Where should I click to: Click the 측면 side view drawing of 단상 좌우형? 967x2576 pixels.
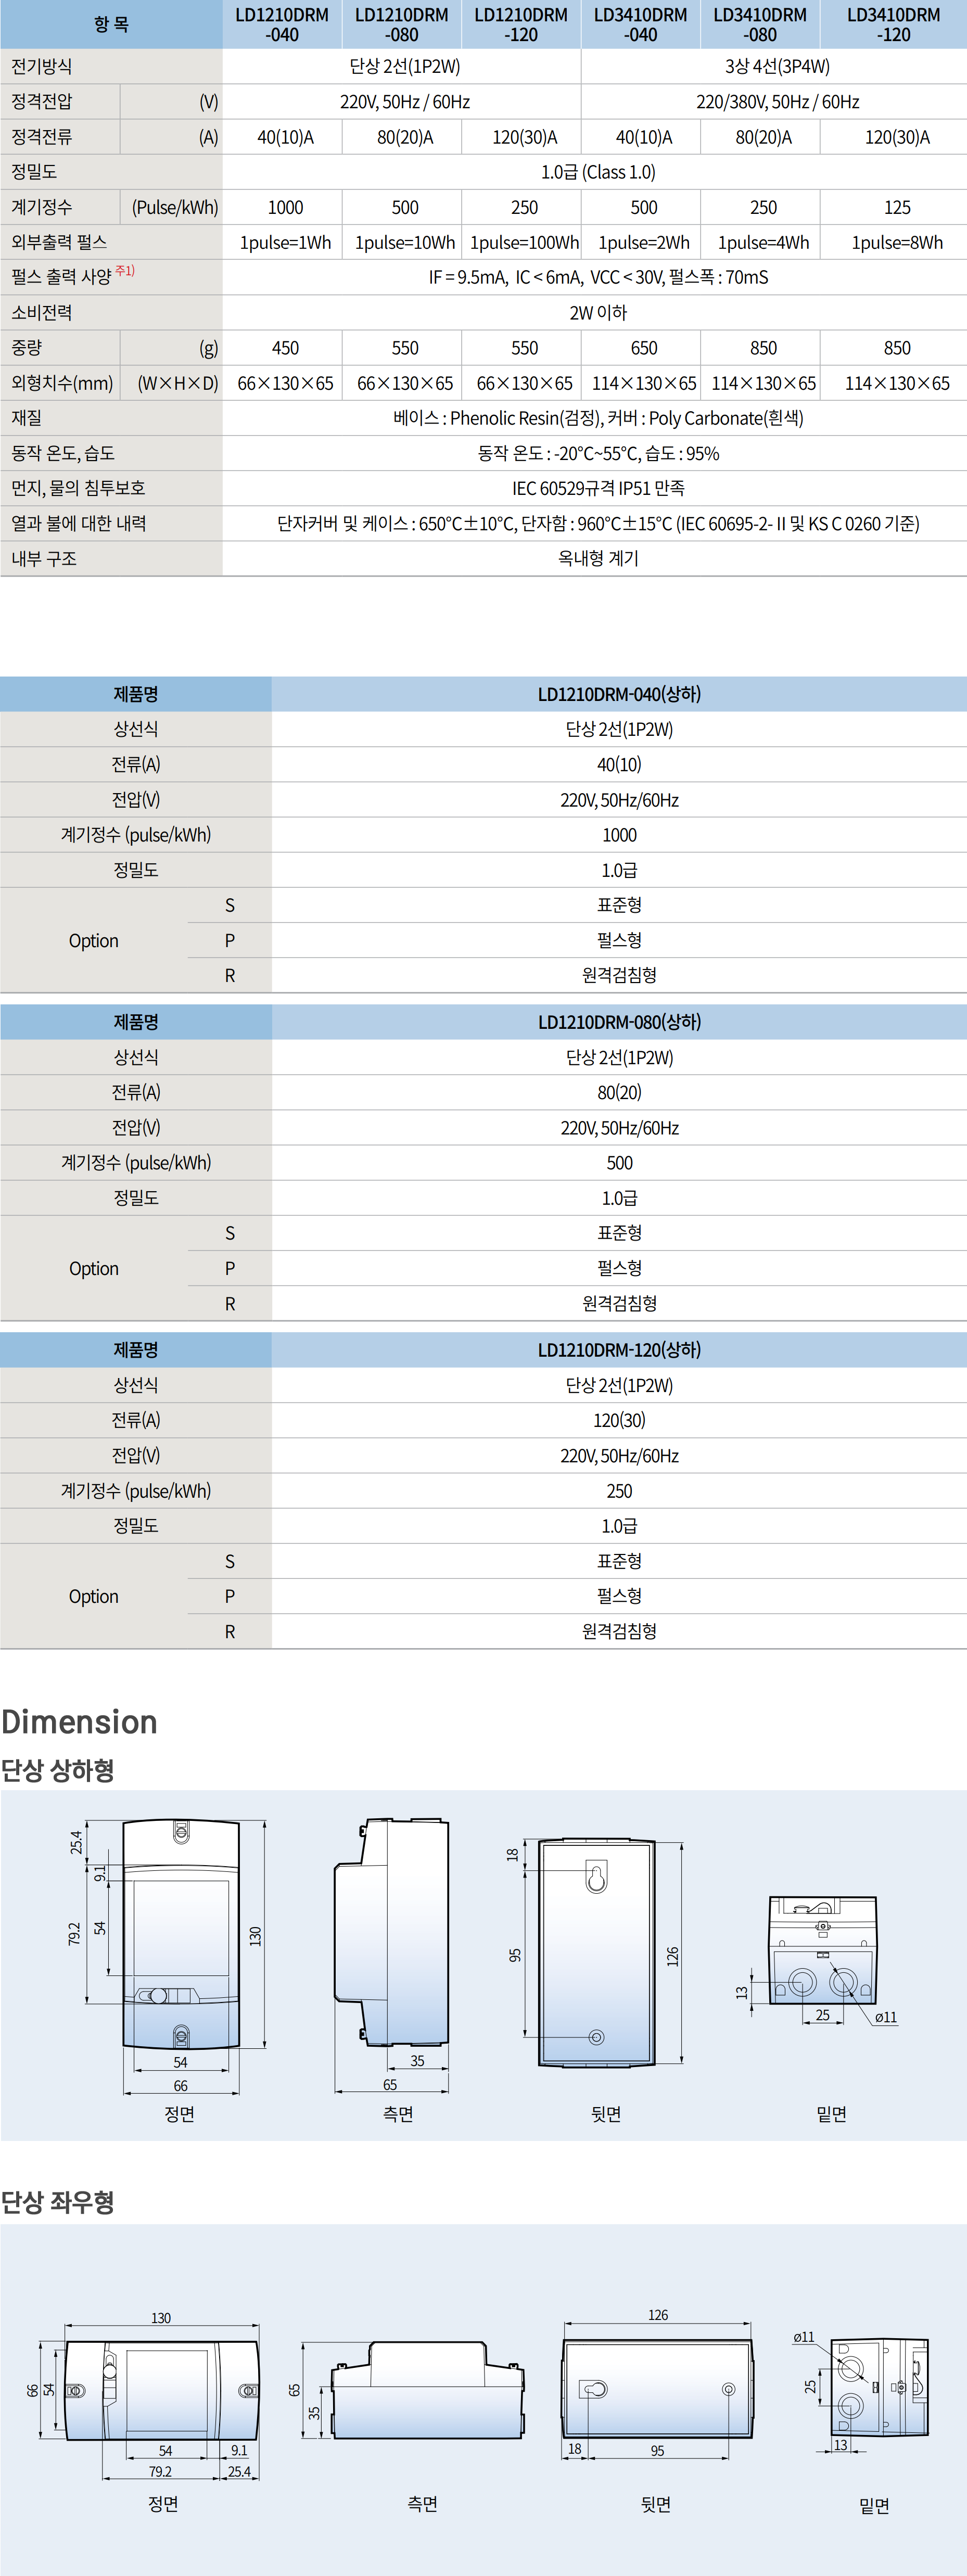[426, 2391]
